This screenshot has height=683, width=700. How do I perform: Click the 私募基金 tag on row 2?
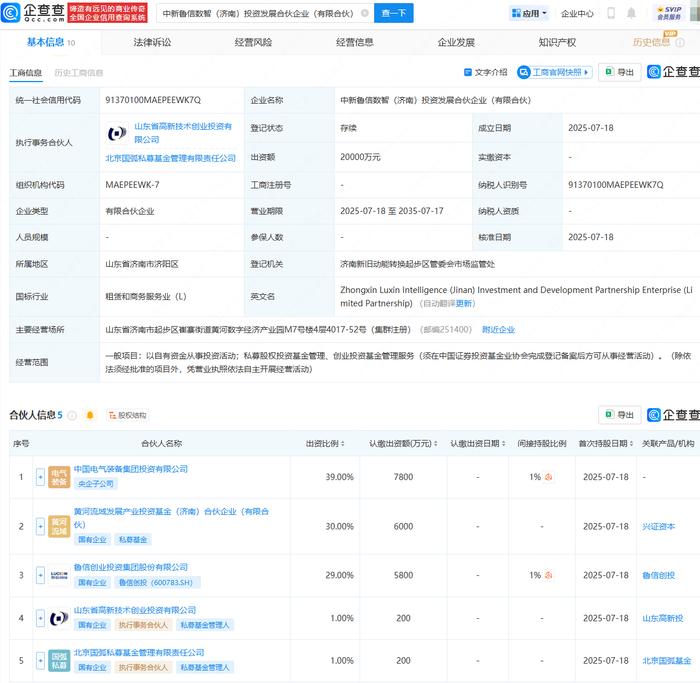[133, 540]
